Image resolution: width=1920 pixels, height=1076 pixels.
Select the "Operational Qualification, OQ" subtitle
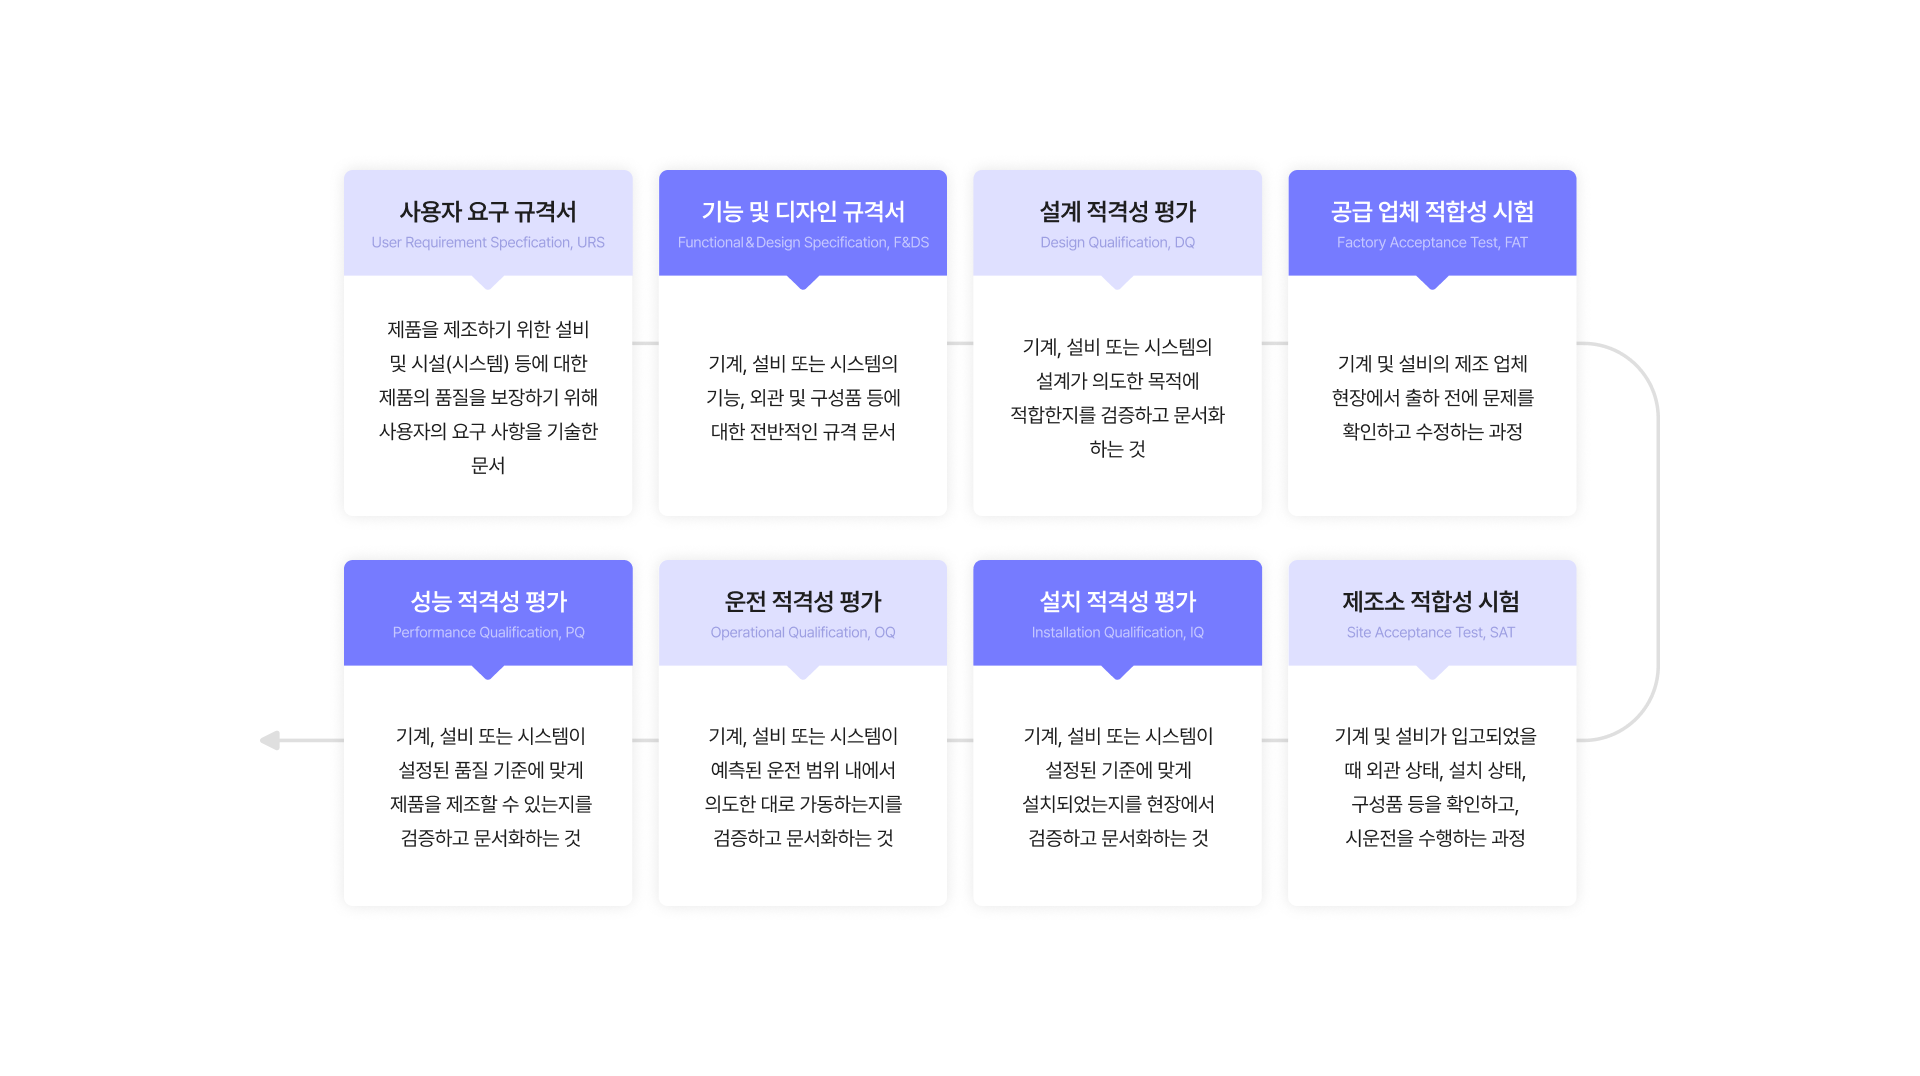click(803, 633)
